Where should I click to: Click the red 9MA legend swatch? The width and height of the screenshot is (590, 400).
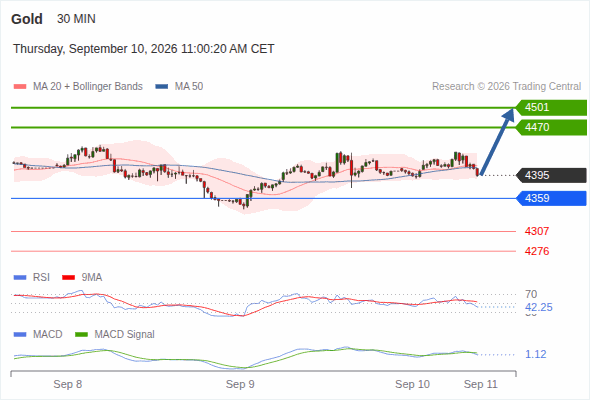point(68,278)
